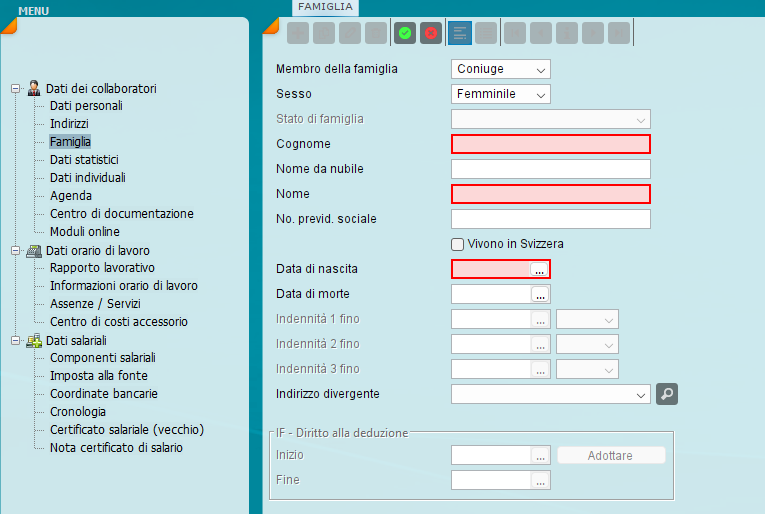Click the greyed-out edit pencil toolbar icon
This screenshot has width=765, height=514.
click(x=350, y=33)
